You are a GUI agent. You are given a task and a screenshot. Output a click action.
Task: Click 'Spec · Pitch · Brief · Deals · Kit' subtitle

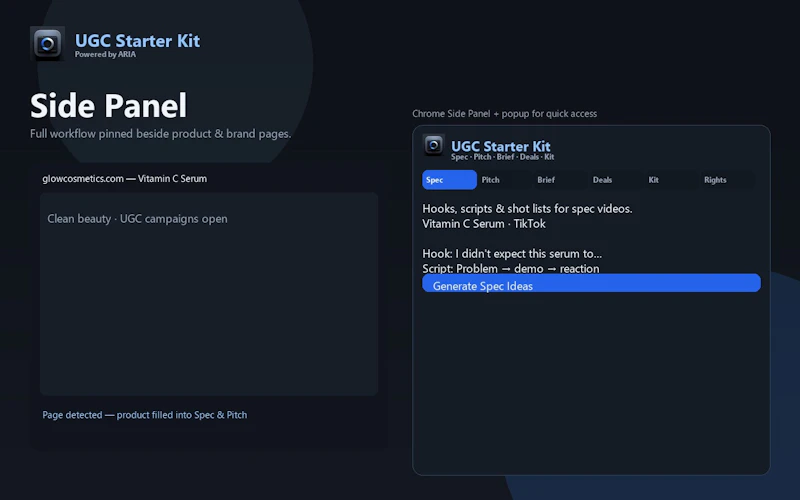pos(503,157)
